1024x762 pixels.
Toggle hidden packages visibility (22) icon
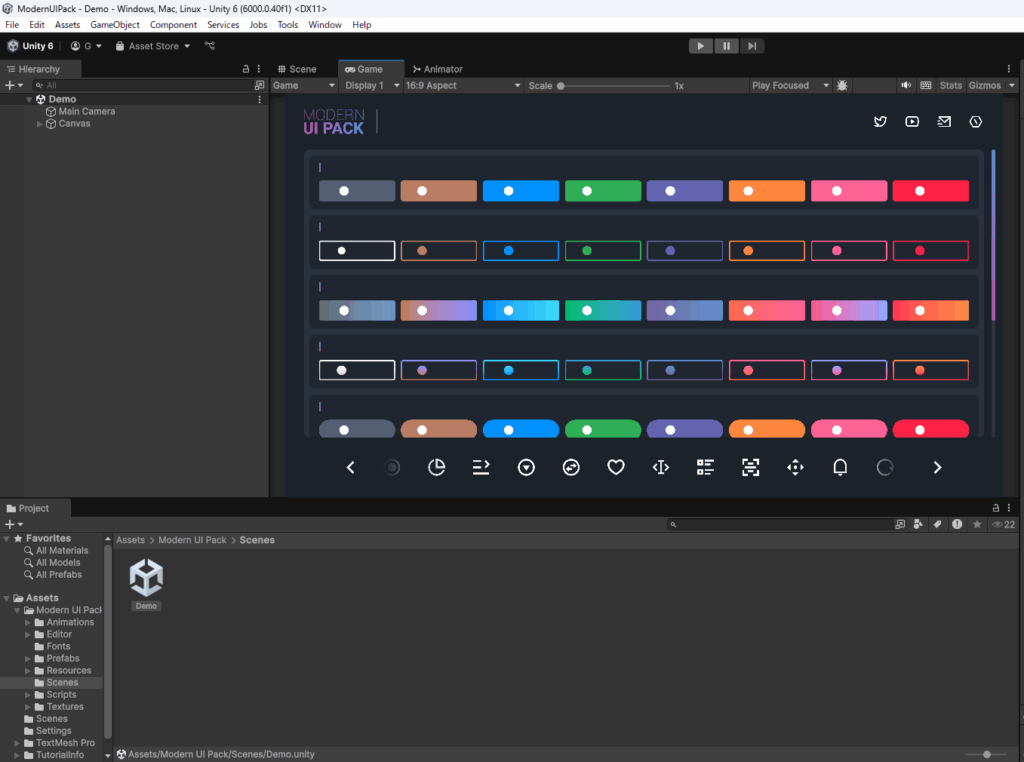(x=1003, y=524)
